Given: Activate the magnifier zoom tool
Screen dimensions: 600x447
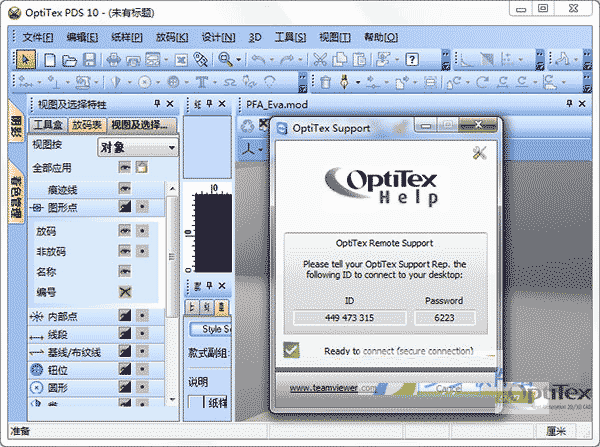Looking at the screenshot, I should (225, 60).
